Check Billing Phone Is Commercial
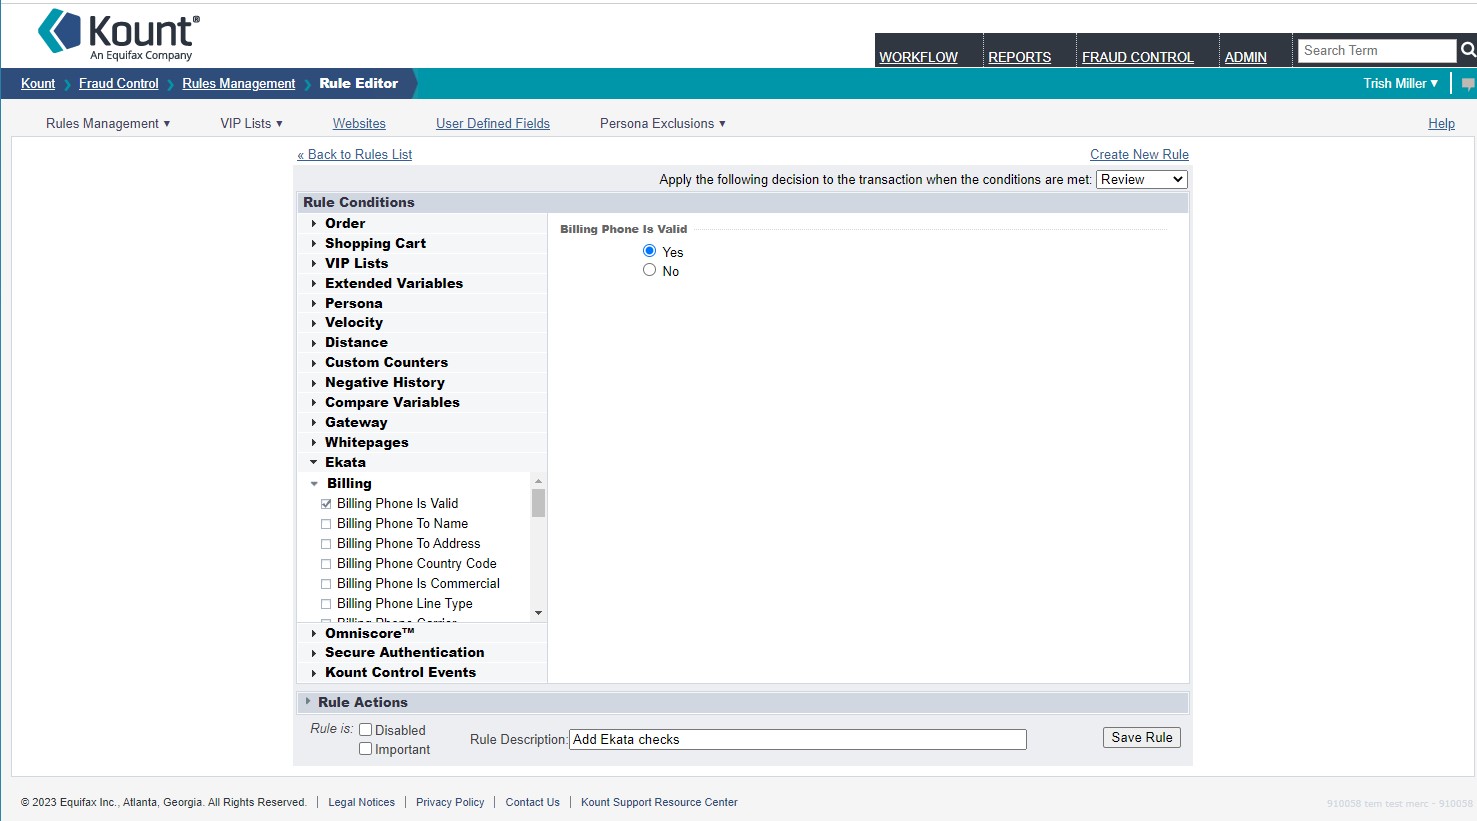Screen dimensions: 1477x821 (326, 584)
